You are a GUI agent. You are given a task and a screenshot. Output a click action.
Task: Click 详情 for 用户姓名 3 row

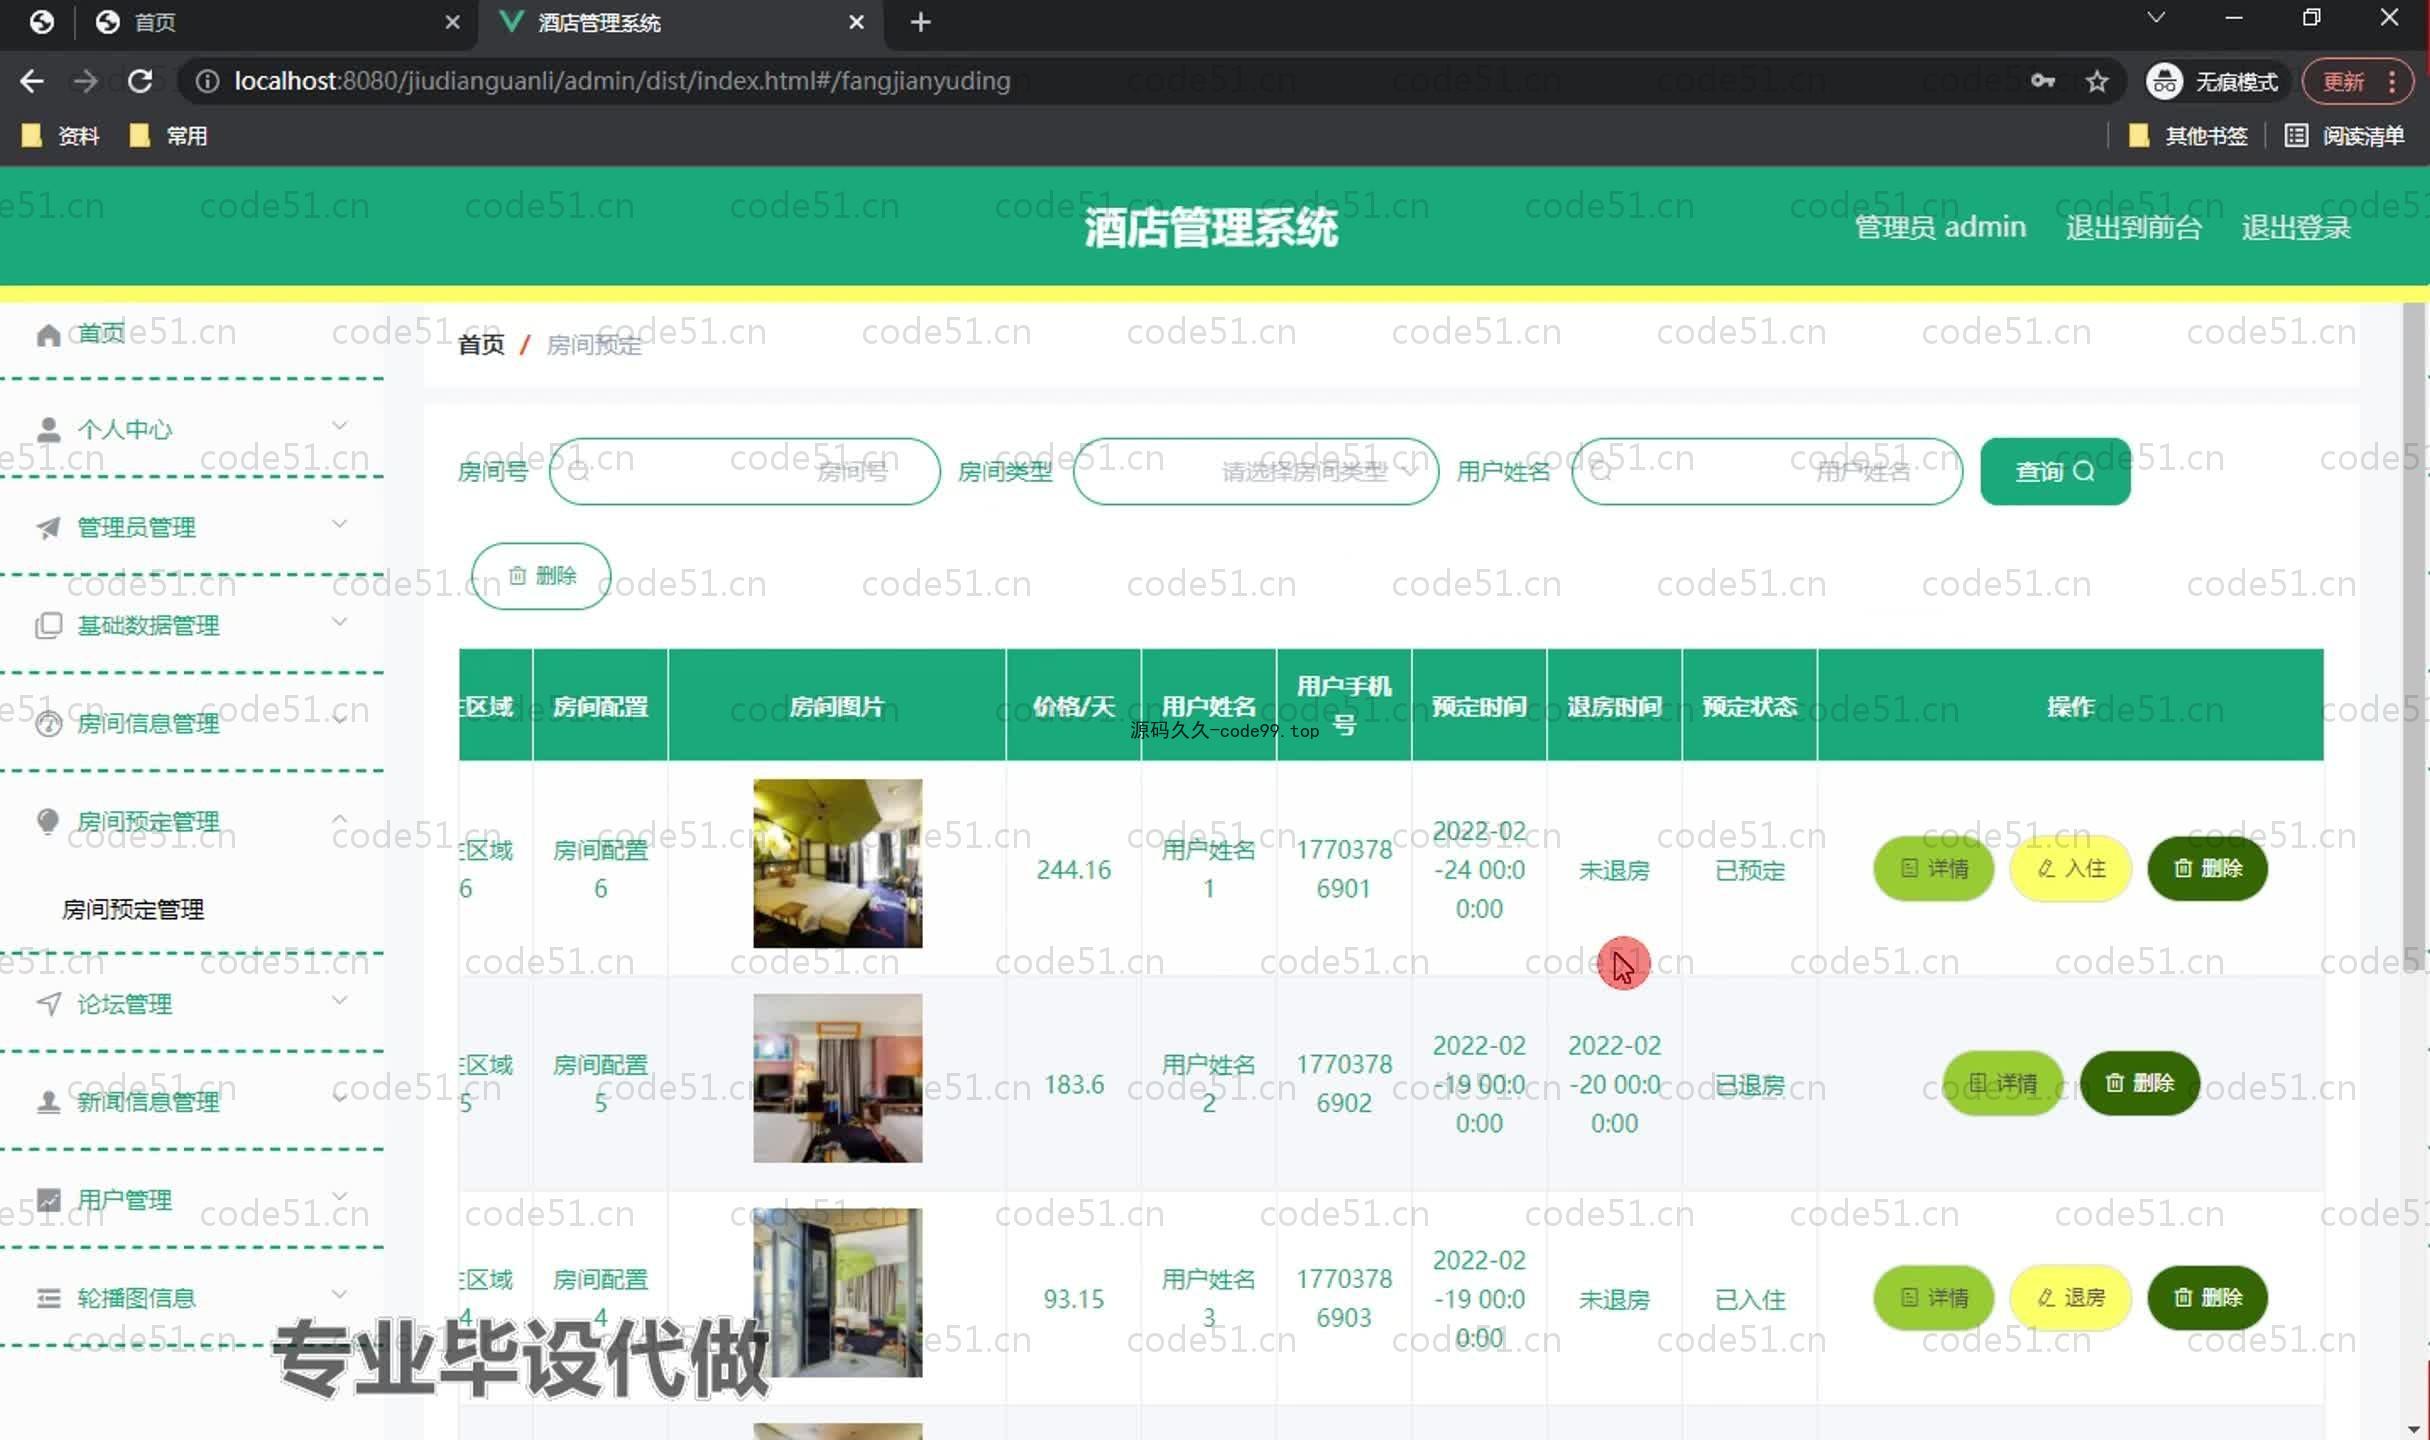pos(1933,1298)
